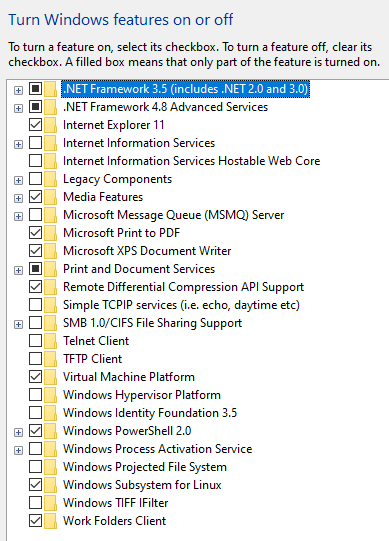Select SMB 1.0/CIFS File Sharing Support label

pyautogui.click(x=152, y=323)
